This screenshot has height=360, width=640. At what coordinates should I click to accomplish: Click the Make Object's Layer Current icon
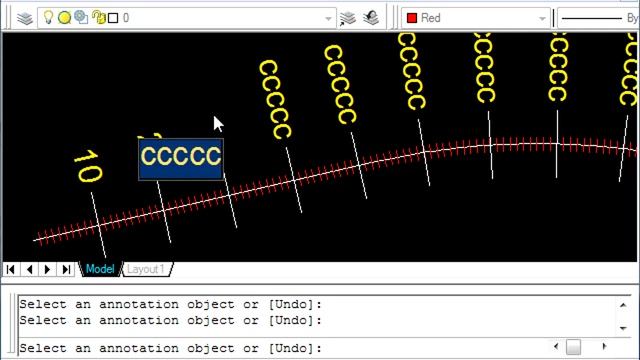point(347,18)
